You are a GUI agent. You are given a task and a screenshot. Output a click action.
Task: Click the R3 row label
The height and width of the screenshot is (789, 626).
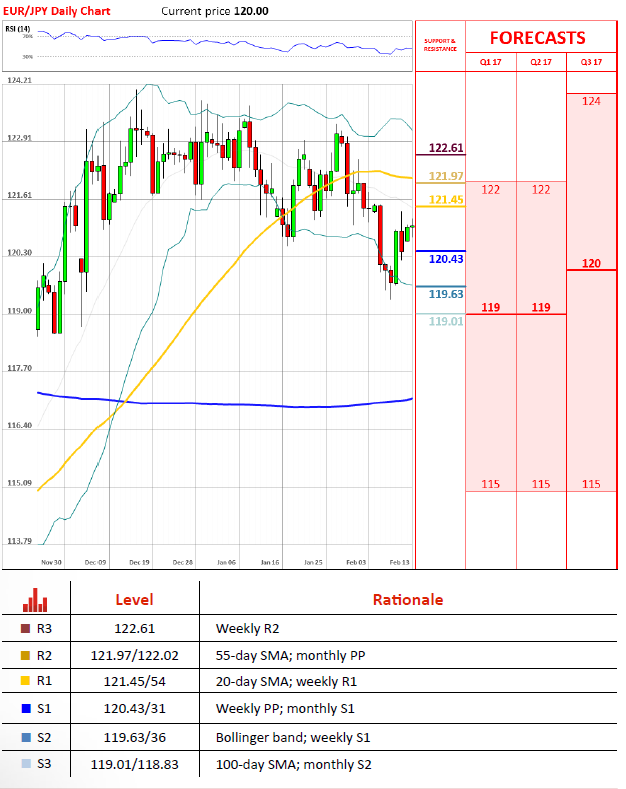pyautogui.click(x=44, y=628)
